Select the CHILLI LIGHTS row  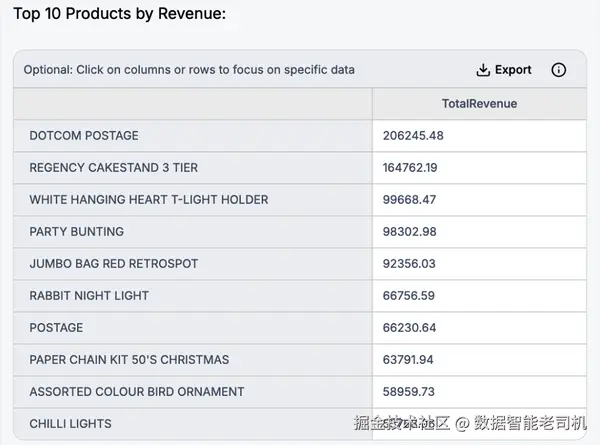70,424
